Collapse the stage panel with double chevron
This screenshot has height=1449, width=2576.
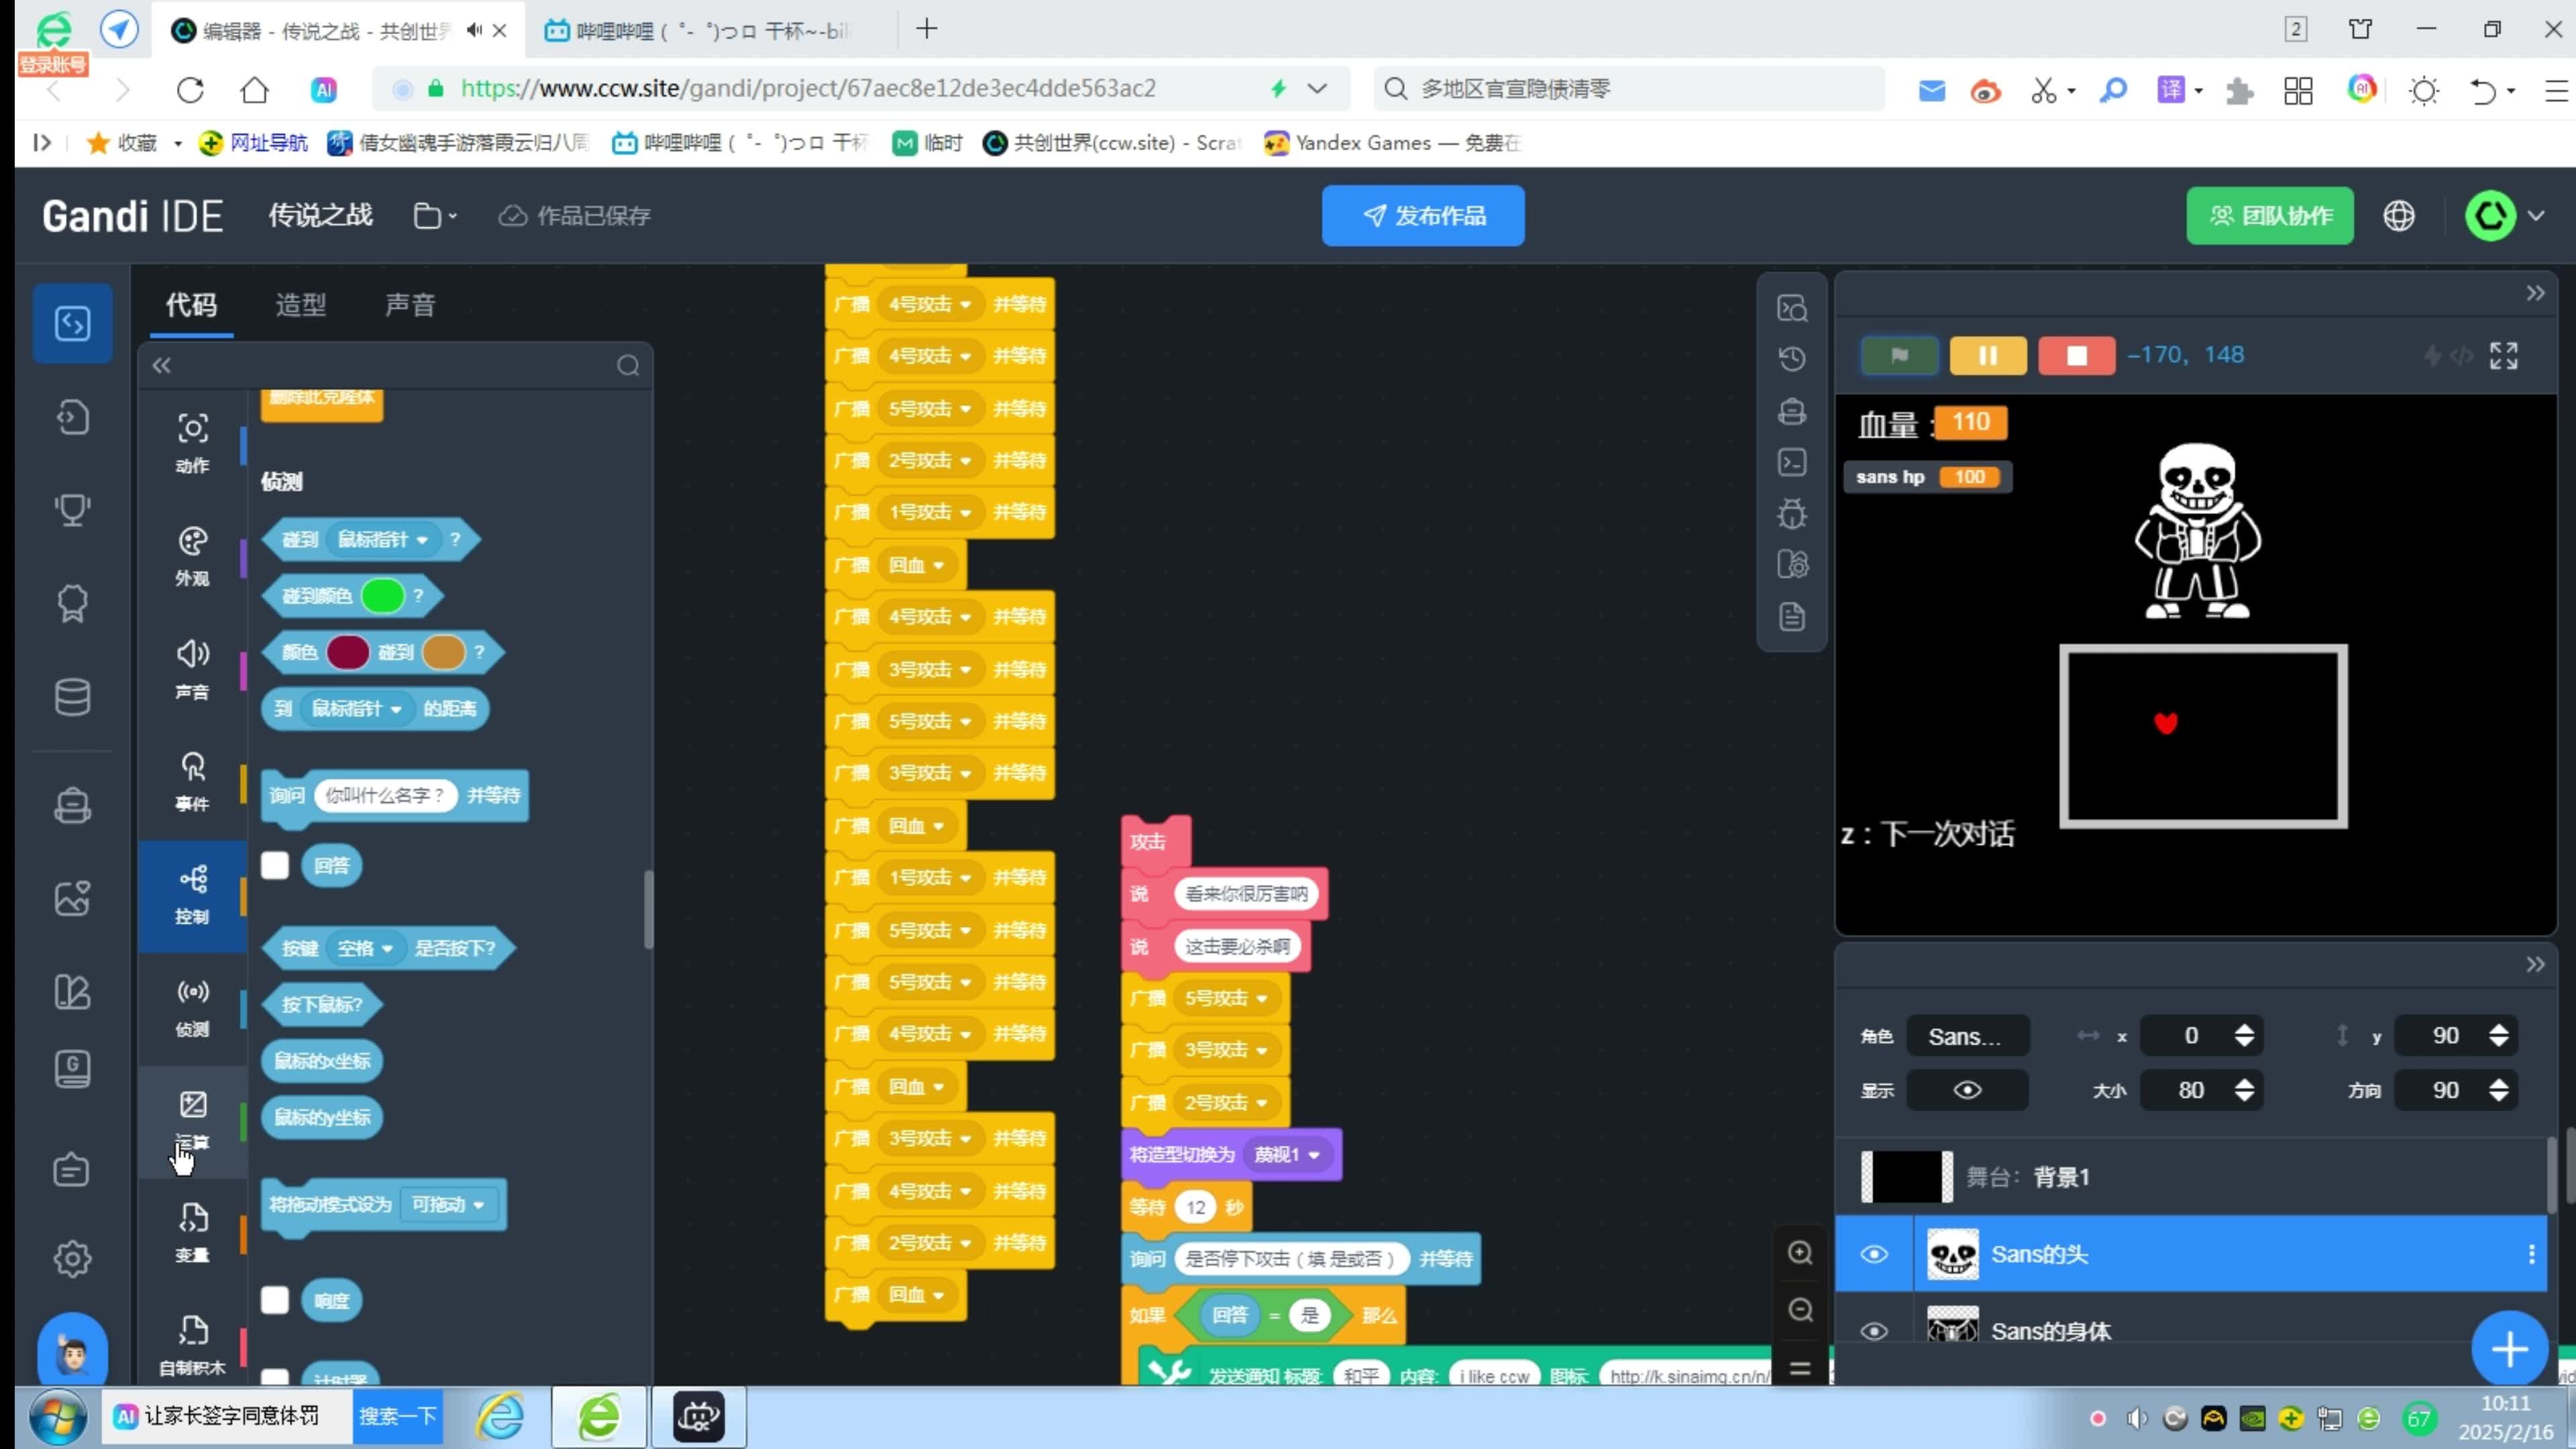tap(2535, 294)
